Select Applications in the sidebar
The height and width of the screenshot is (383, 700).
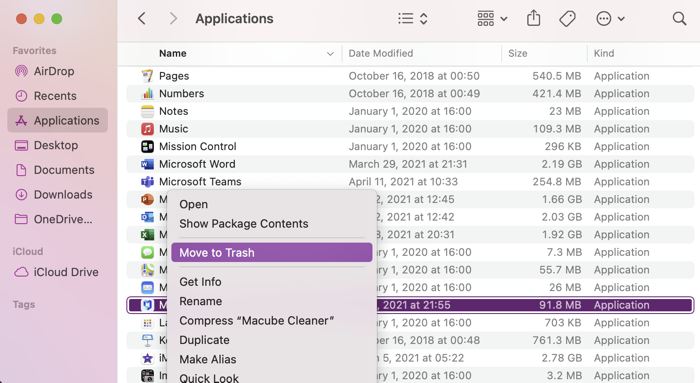[58, 120]
